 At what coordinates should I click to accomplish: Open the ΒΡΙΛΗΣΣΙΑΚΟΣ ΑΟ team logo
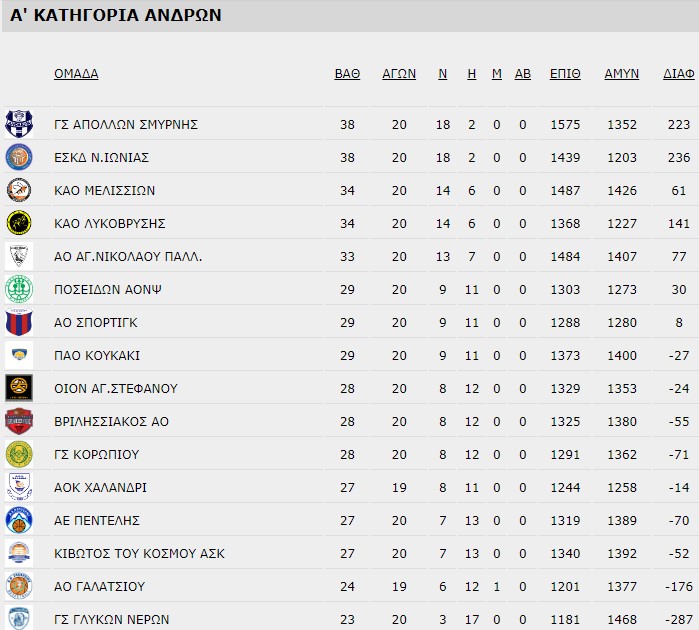click(x=19, y=421)
